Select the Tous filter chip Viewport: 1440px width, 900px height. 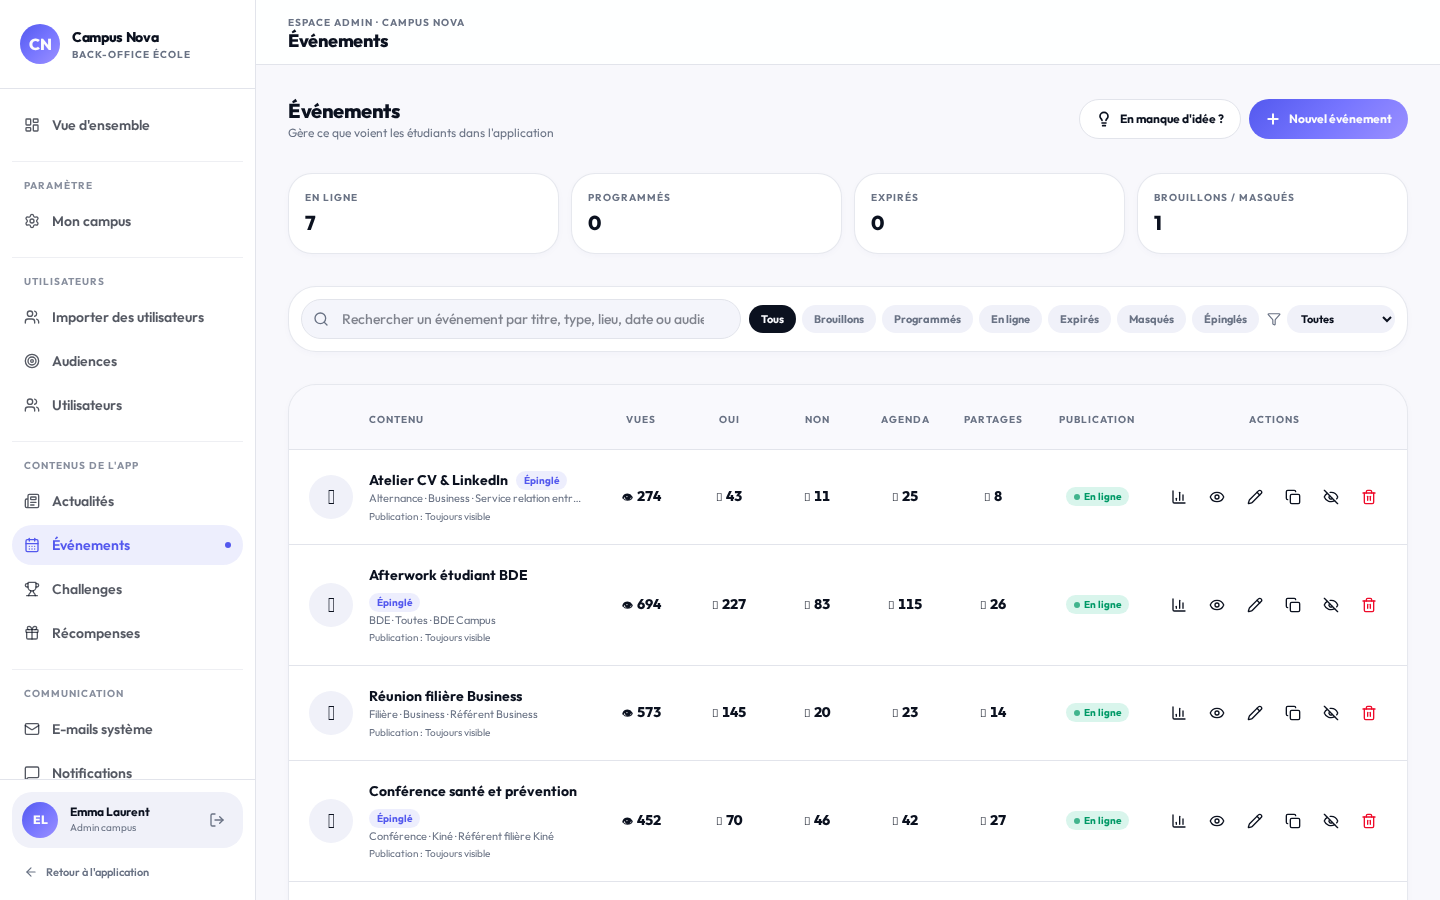[x=772, y=319]
